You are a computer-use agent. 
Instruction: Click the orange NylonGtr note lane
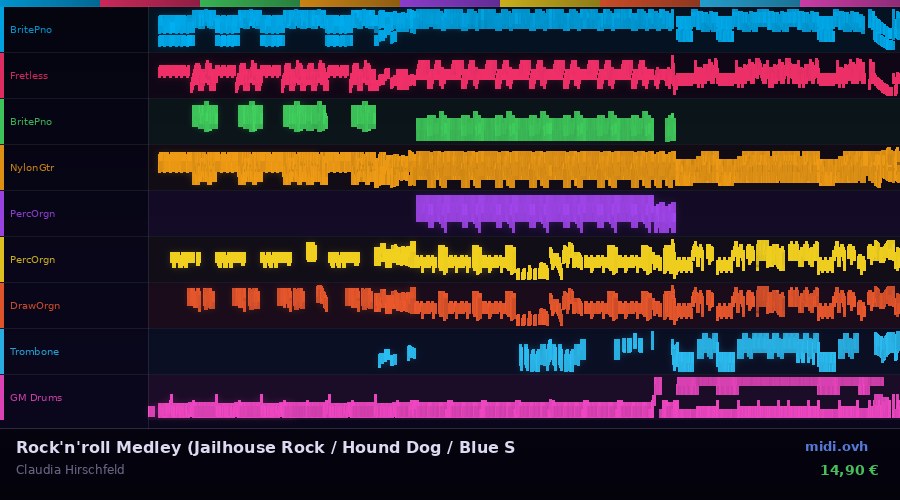click(x=520, y=167)
